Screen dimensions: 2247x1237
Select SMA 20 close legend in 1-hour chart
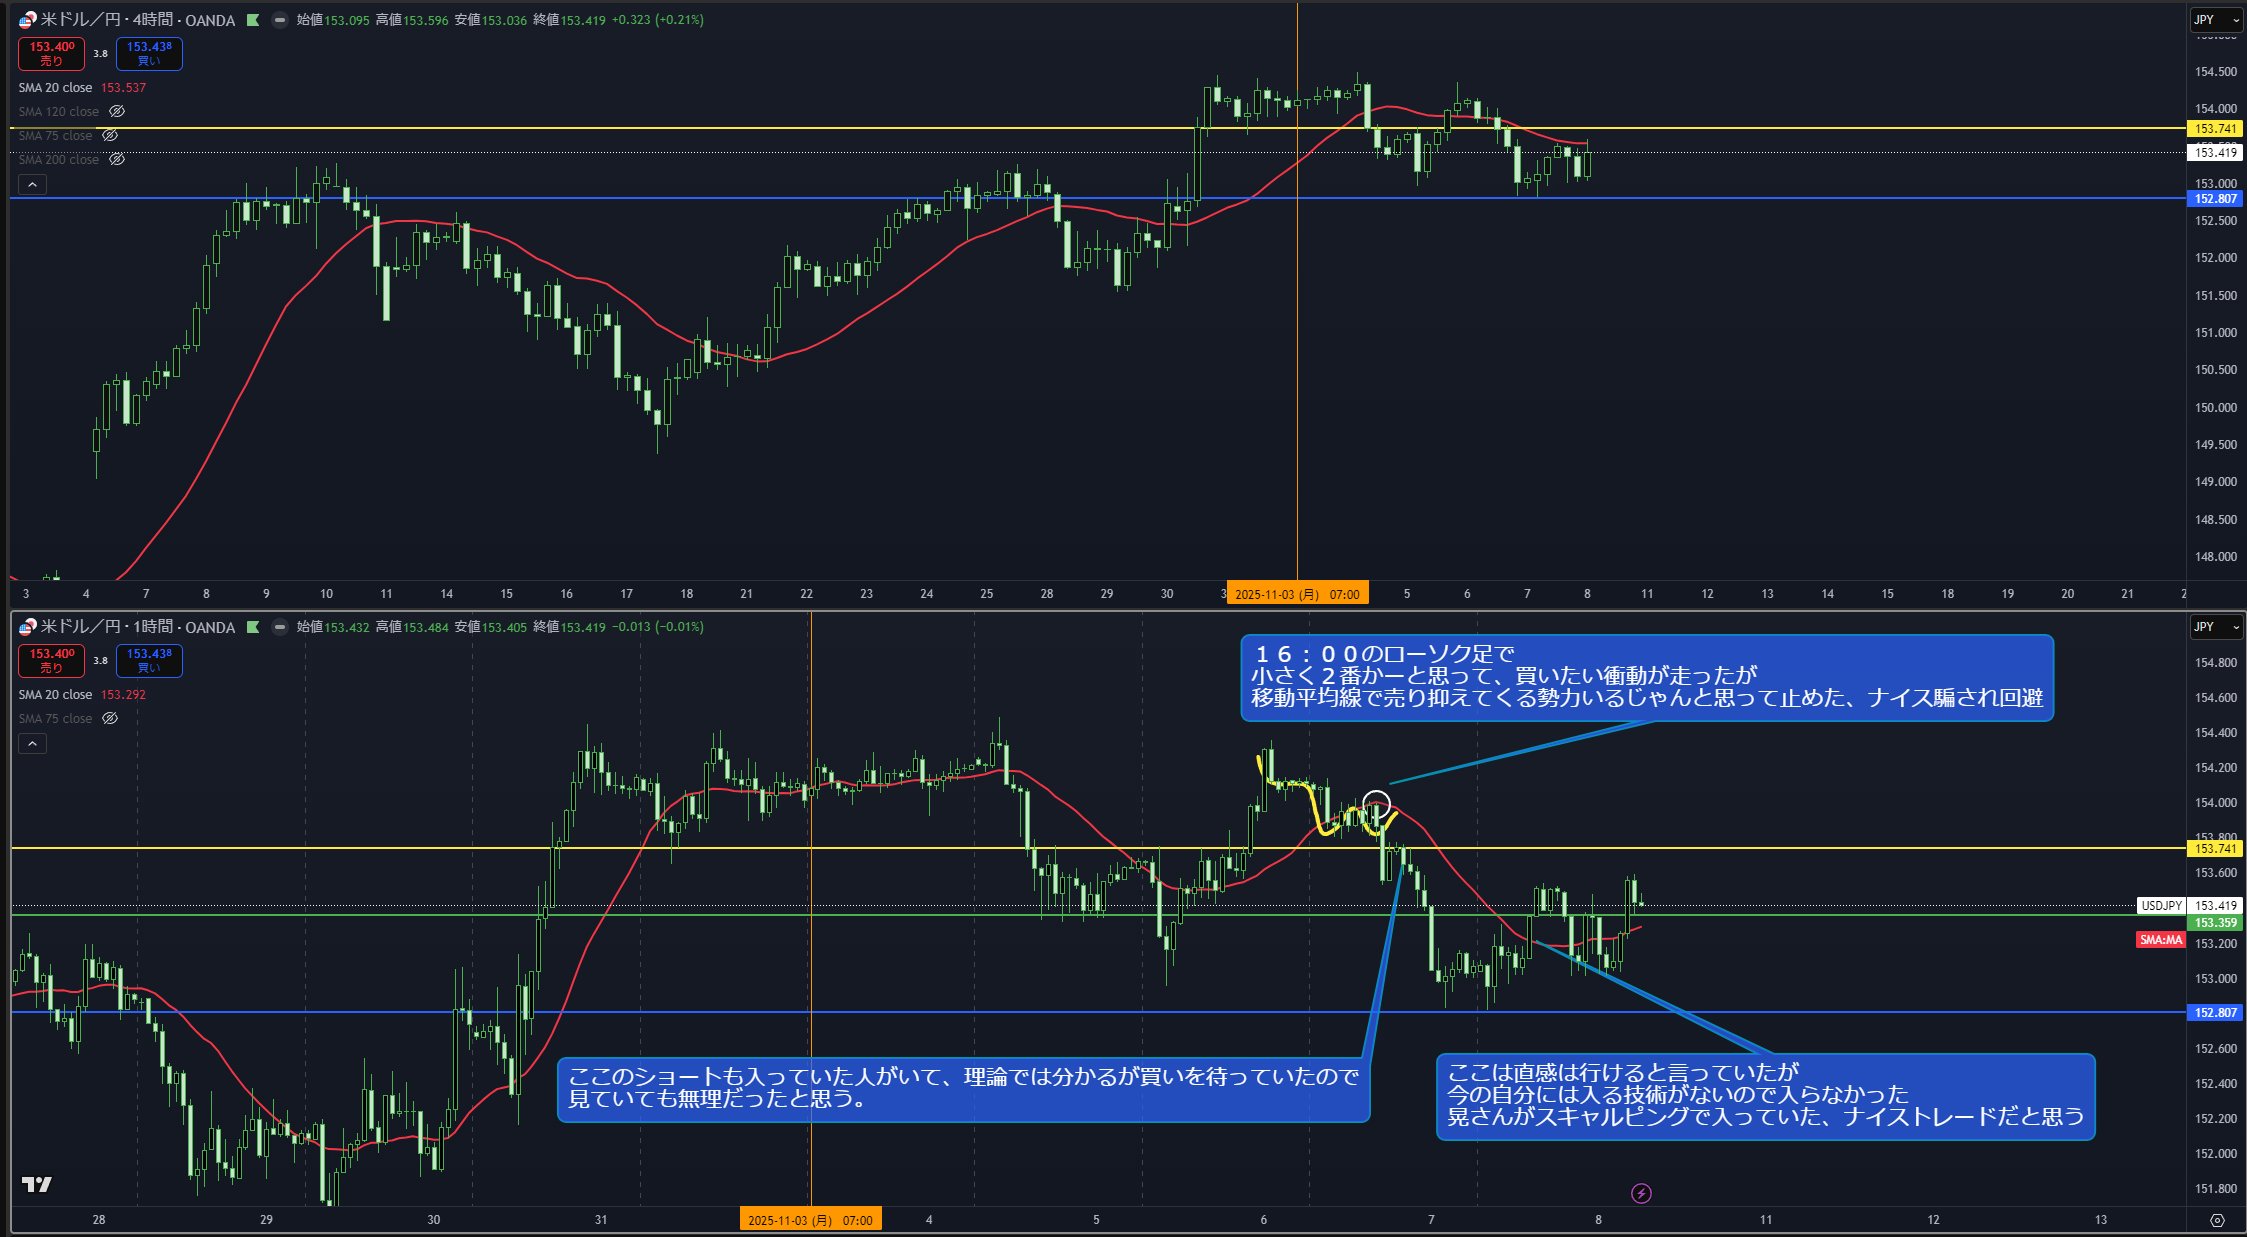coord(55,695)
